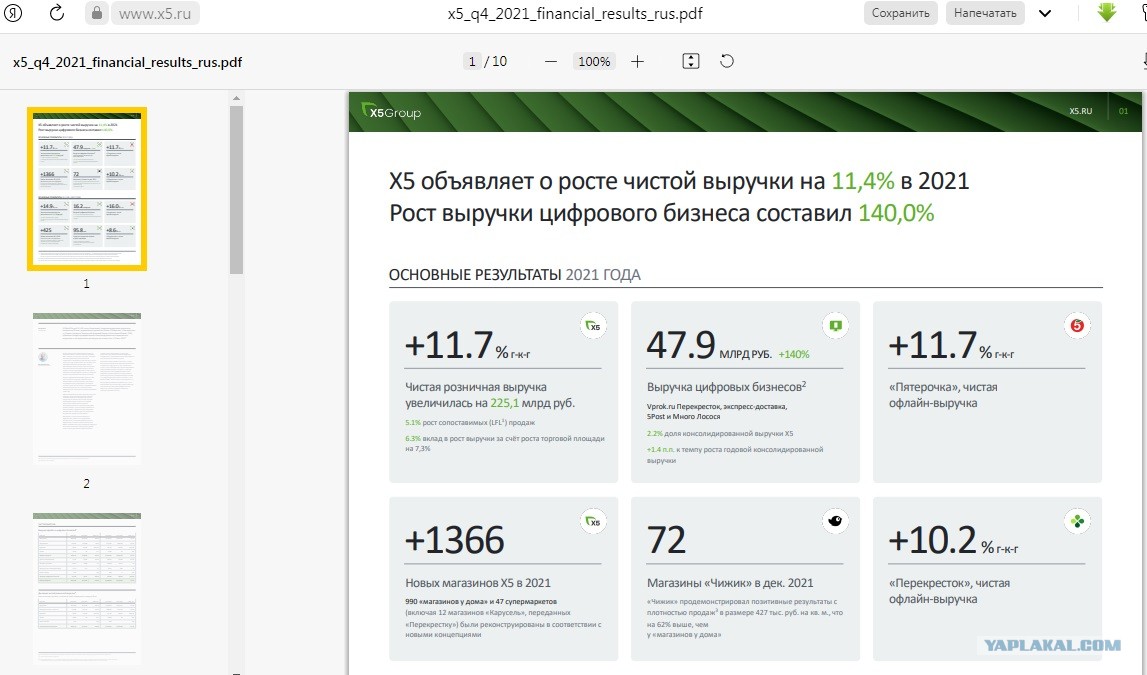Image resolution: width=1147 pixels, height=675 pixels.
Task: Click the Сохранить button
Action: tap(900, 13)
